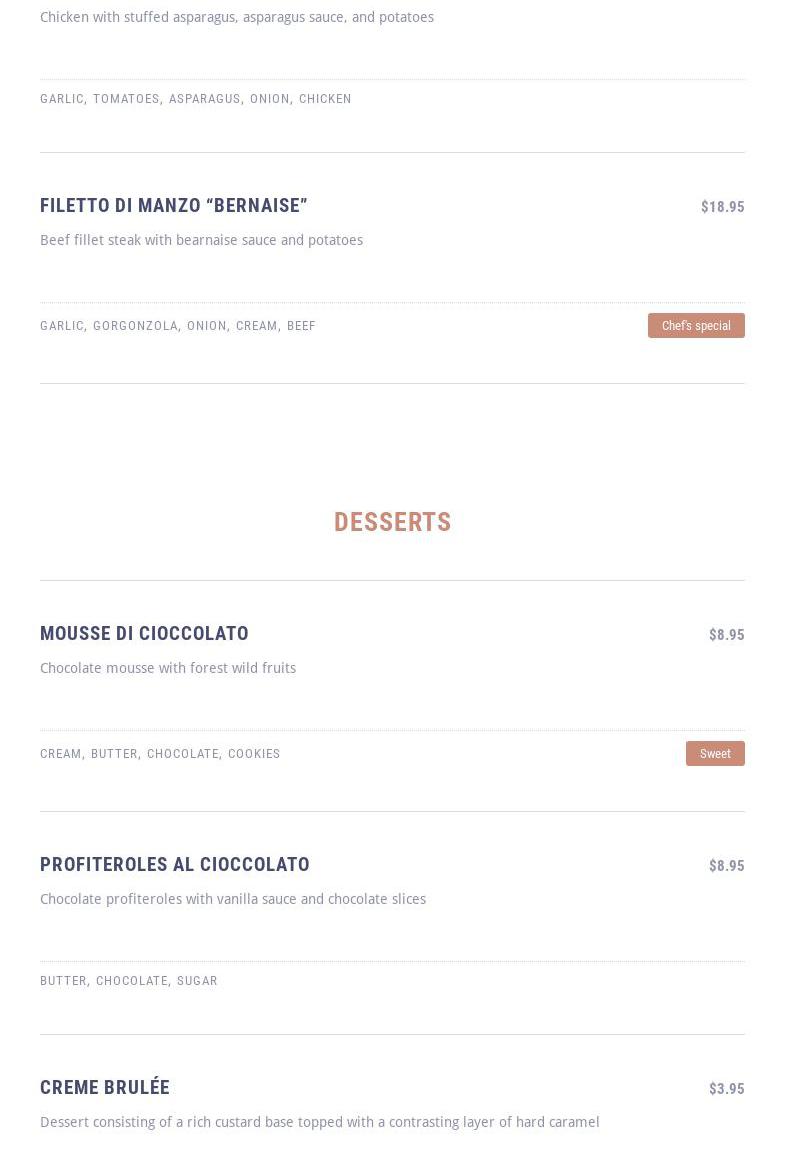
Task: Click the cream, butter, chocolate, cookies ingredients
Action: click(160, 754)
